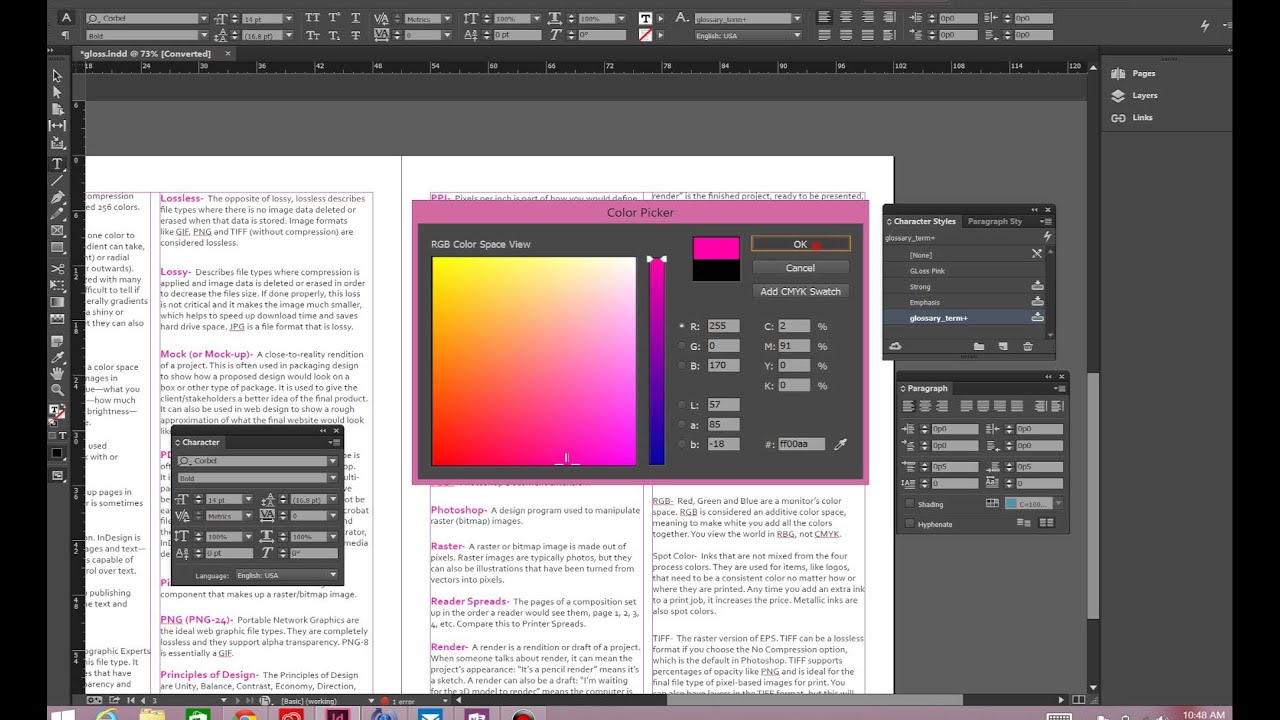Image resolution: width=1280 pixels, height=720 pixels.
Task: Clear overrides lightning icon in Character Styles
Action: click(1047, 237)
